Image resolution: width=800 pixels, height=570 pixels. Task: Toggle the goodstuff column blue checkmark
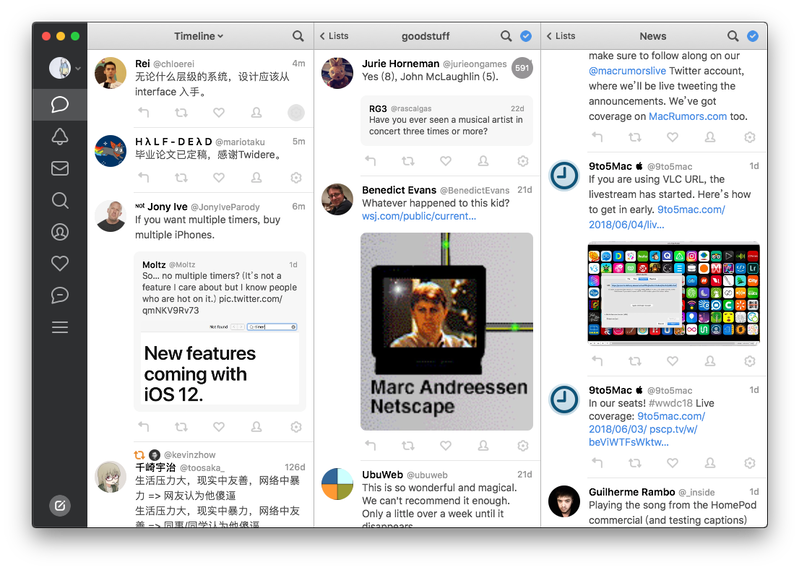pos(526,36)
